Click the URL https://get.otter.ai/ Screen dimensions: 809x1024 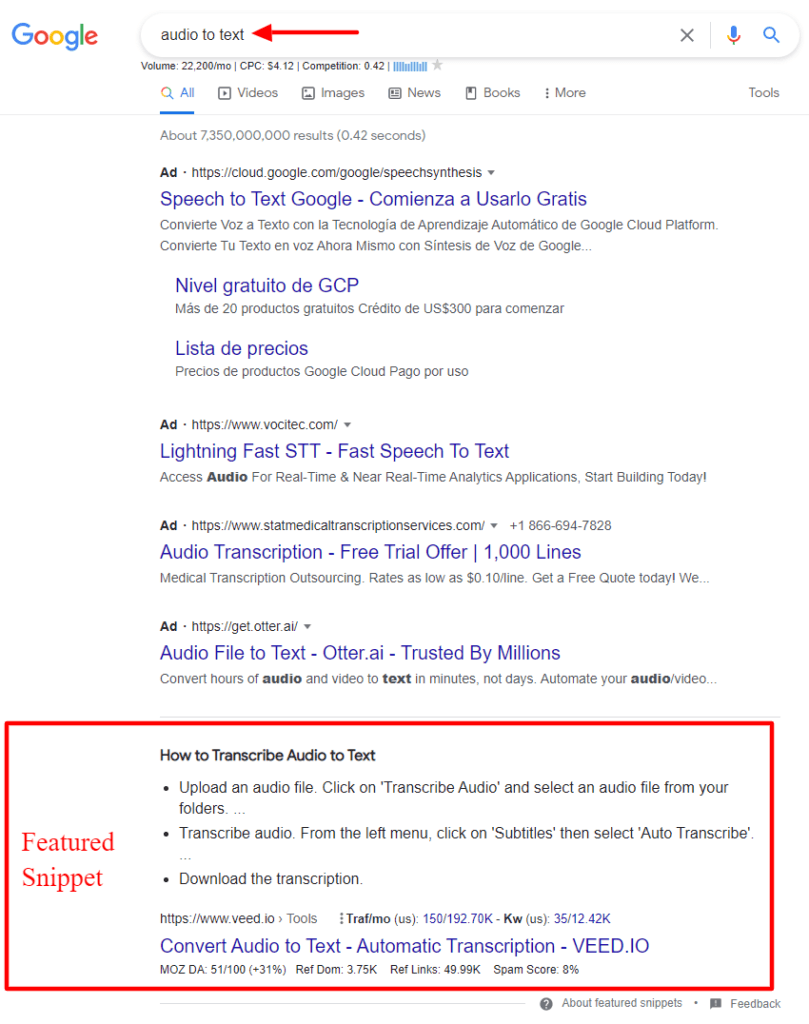(x=245, y=626)
